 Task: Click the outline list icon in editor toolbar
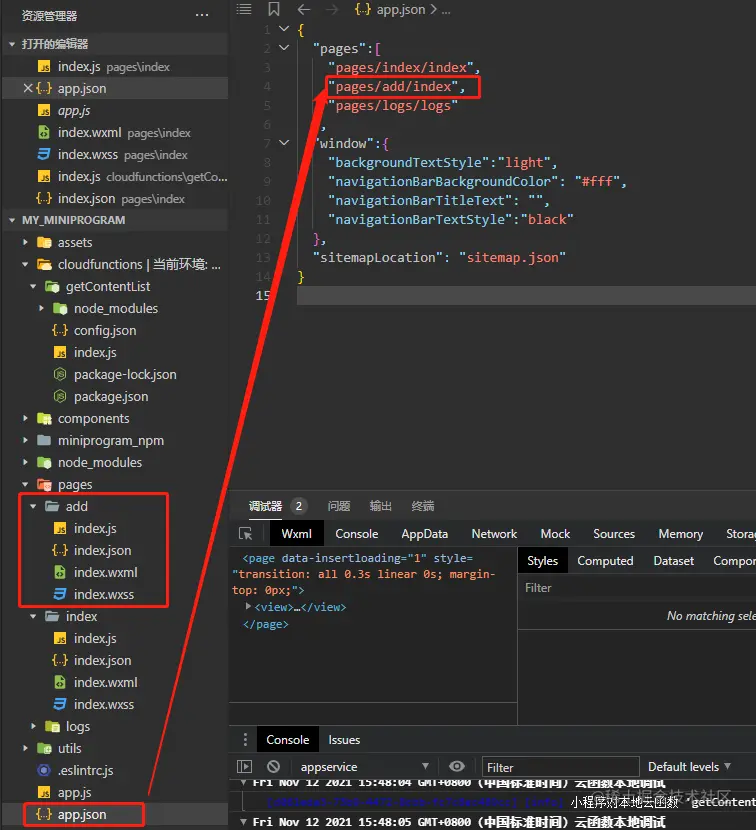244,9
